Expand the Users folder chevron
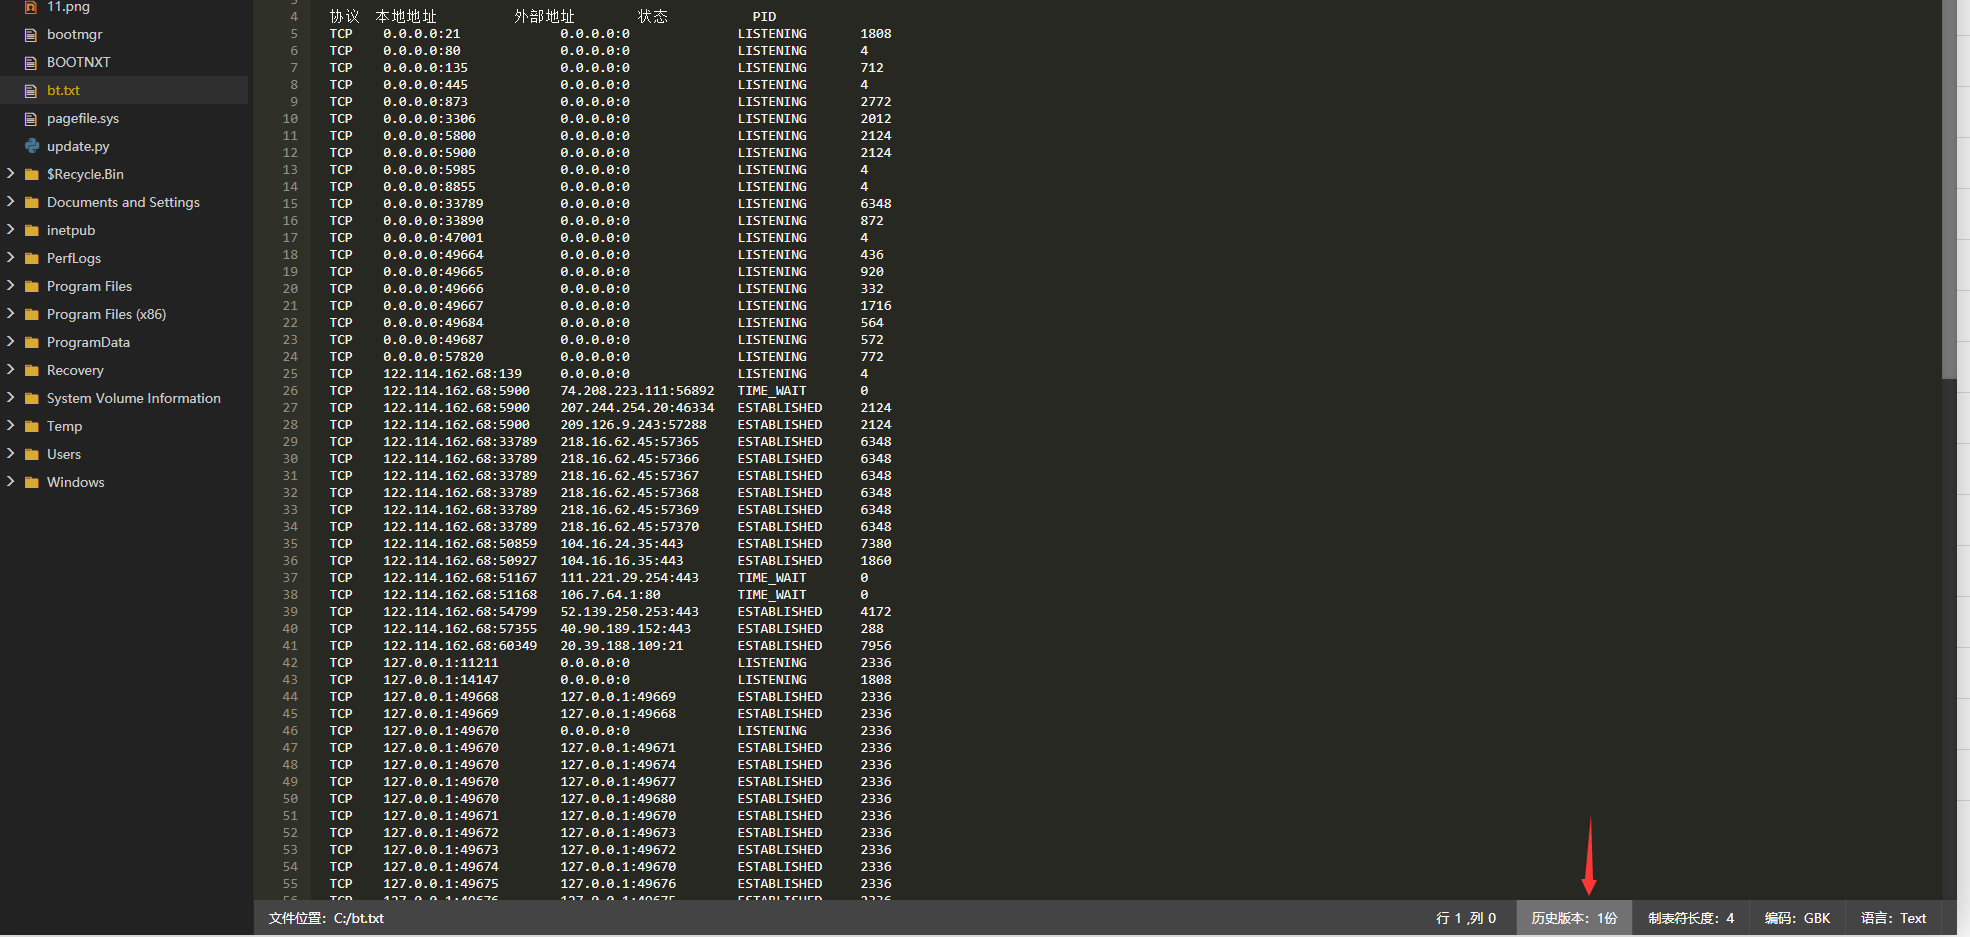The height and width of the screenshot is (937, 1970). pyautogui.click(x=10, y=454)
